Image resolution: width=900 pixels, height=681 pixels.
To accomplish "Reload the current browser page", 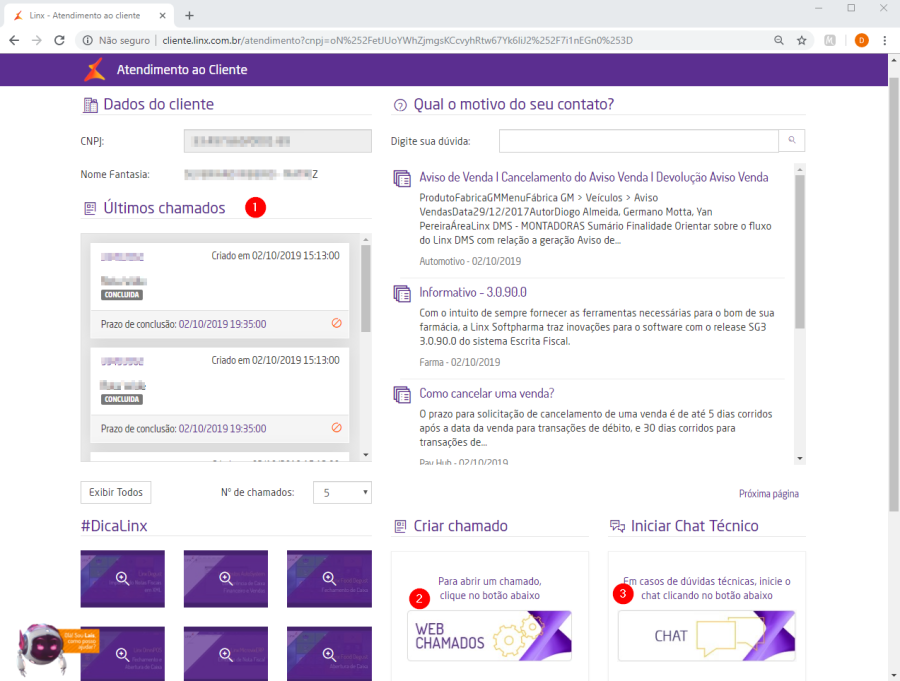I will tap(59, 40).
